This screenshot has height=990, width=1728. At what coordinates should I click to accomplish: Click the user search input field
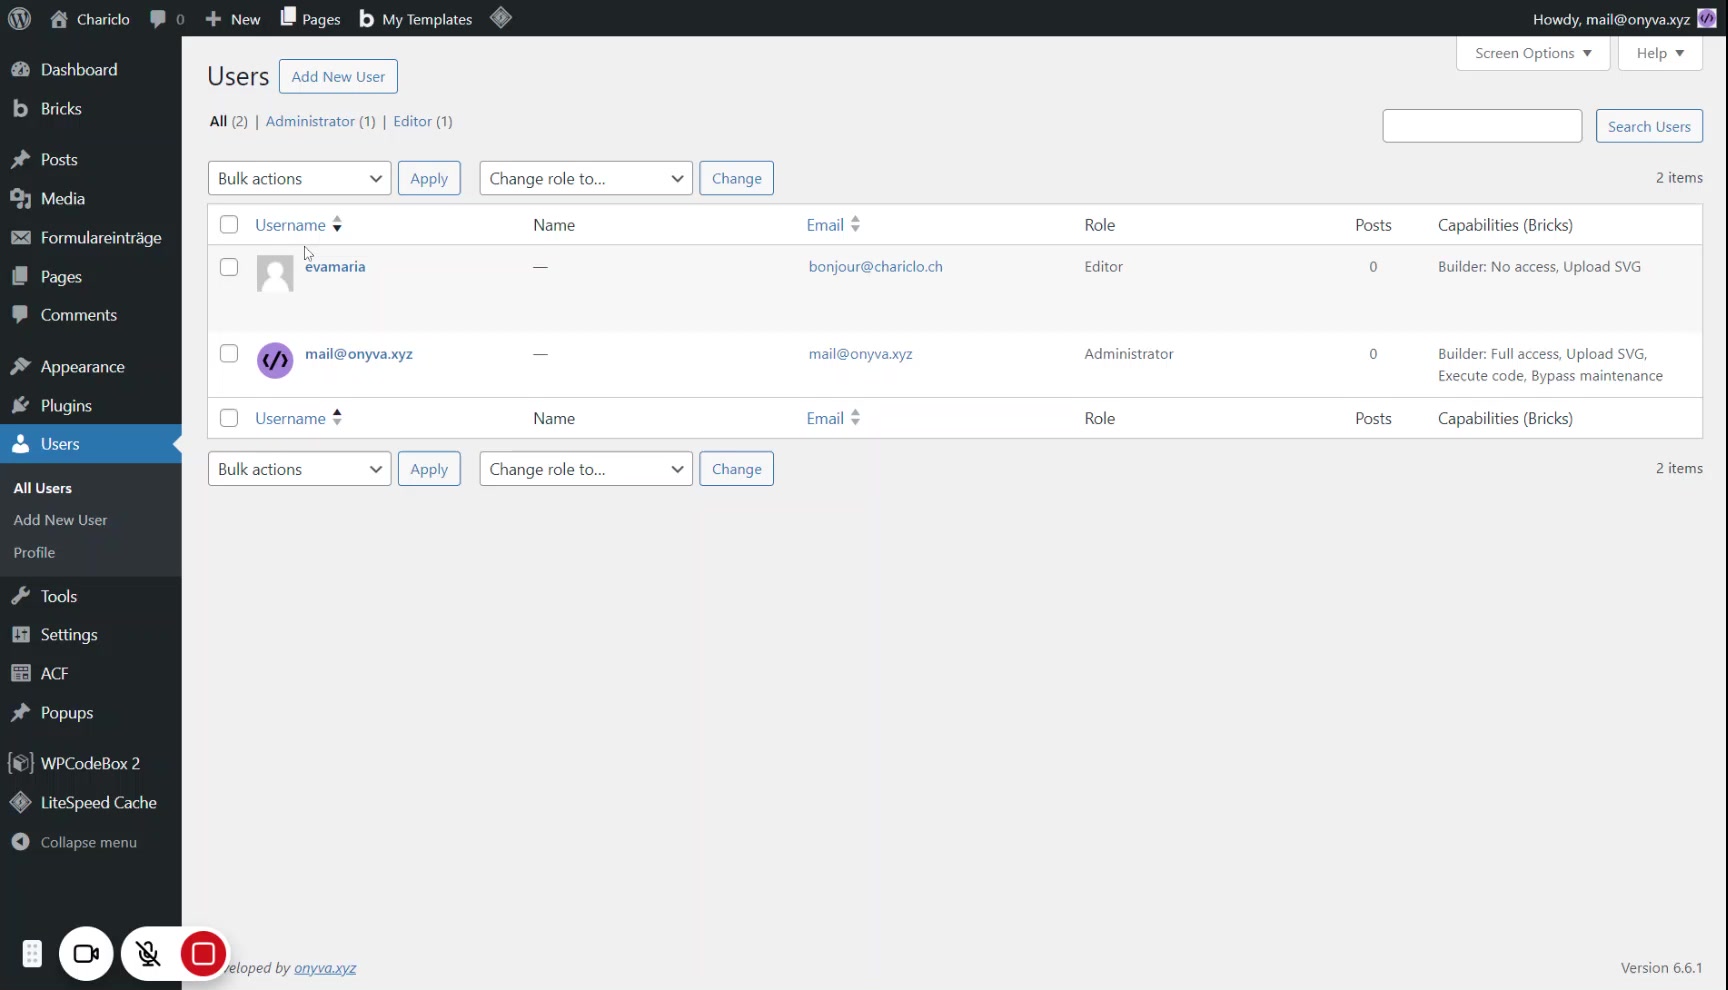pos(1481,126)
